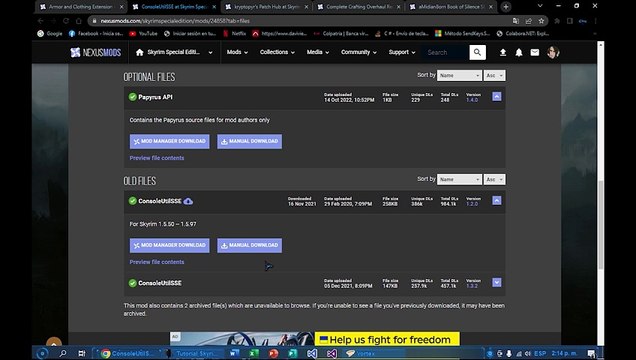The width and height of the screenshot is (636, 360).
Task: Open Optional Files Asc order dropdown
Action: (x=494, y=75)
